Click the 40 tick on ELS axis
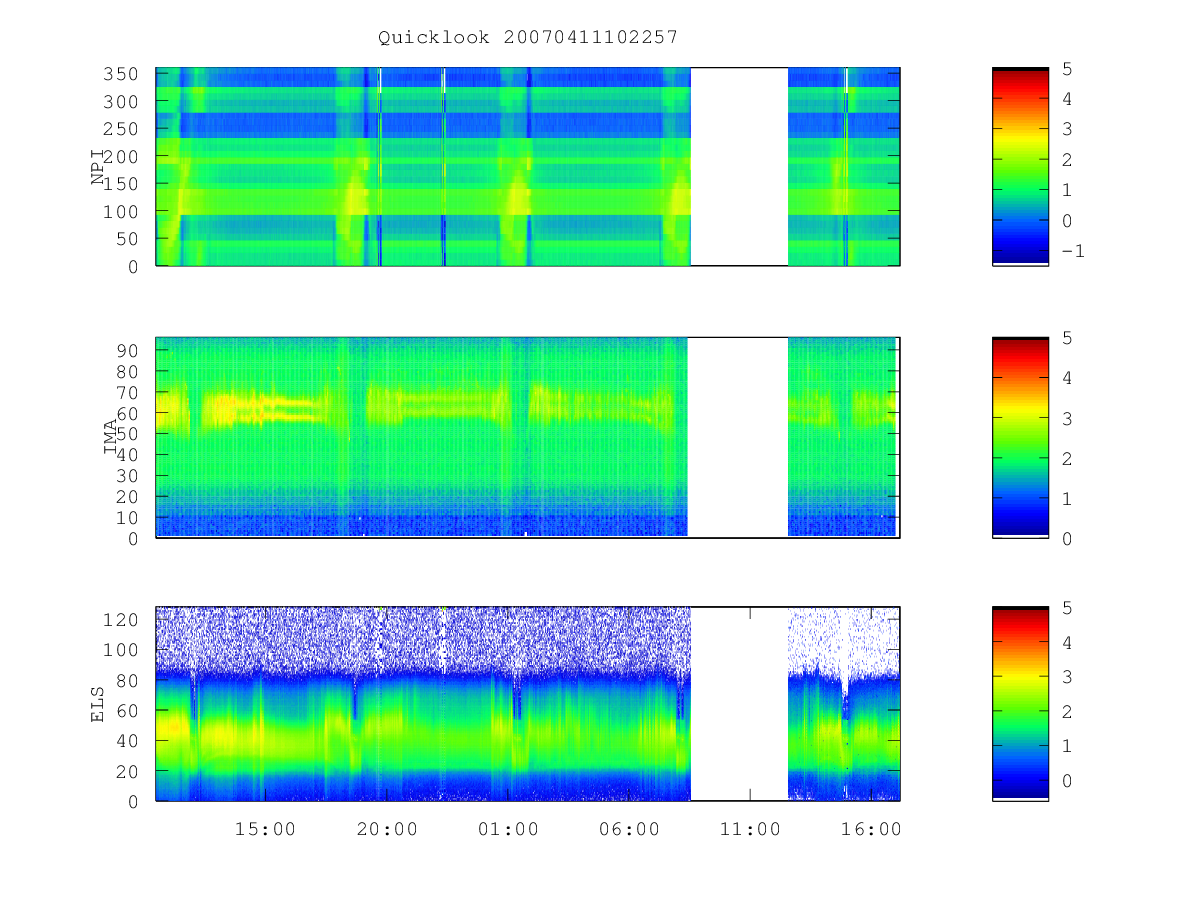The height and width of the screenshot is (900, 1200). click(128, 741)
